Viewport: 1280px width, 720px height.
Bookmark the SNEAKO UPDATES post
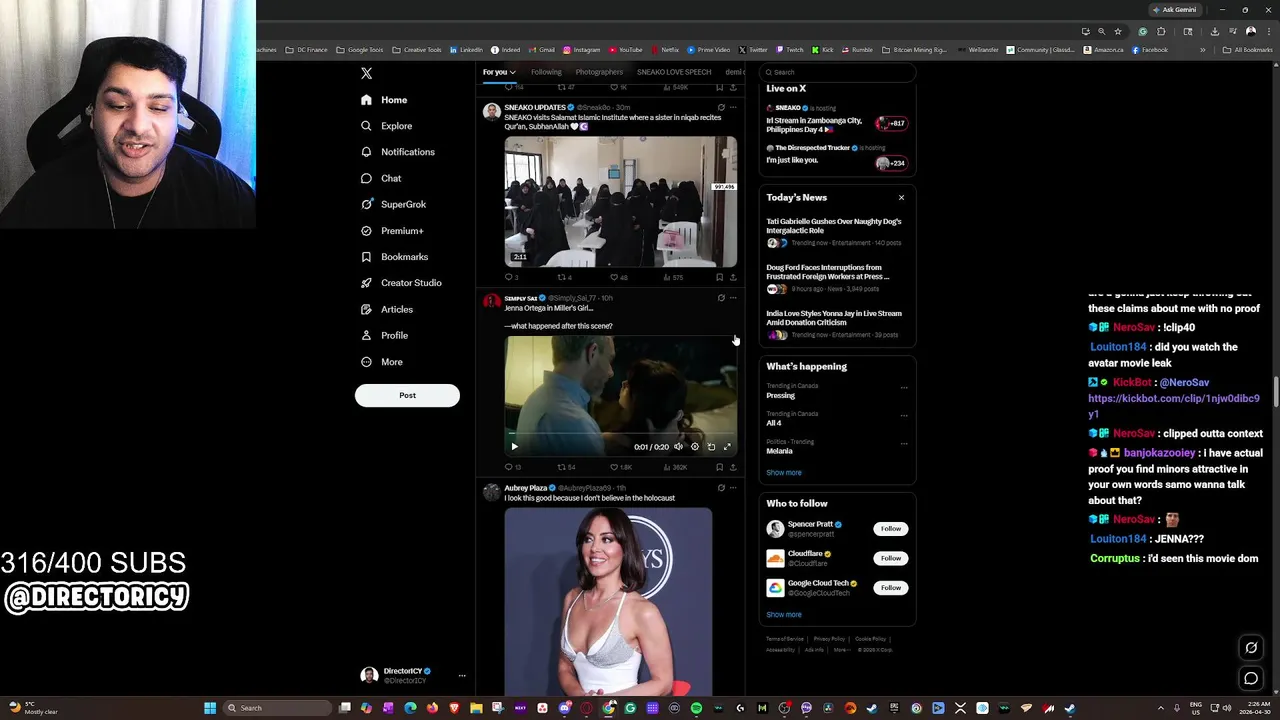(719, 277)
